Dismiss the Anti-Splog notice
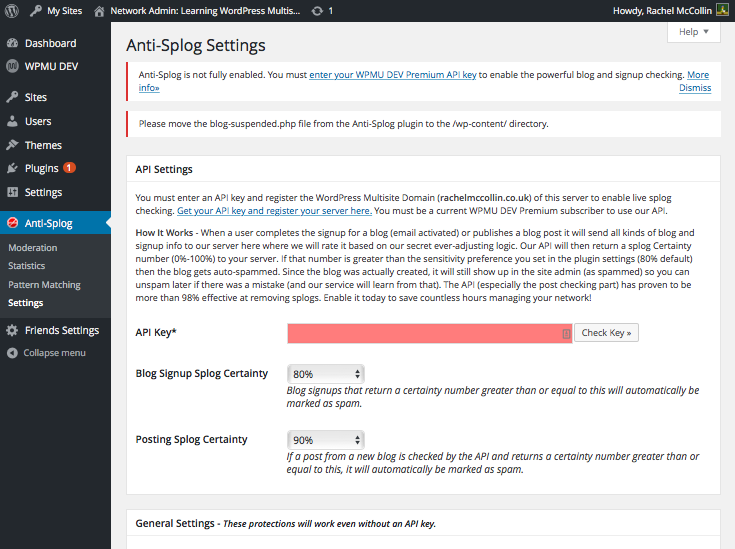Image resolution: width=735 pixels, height=549 pixels. [695, 88]
